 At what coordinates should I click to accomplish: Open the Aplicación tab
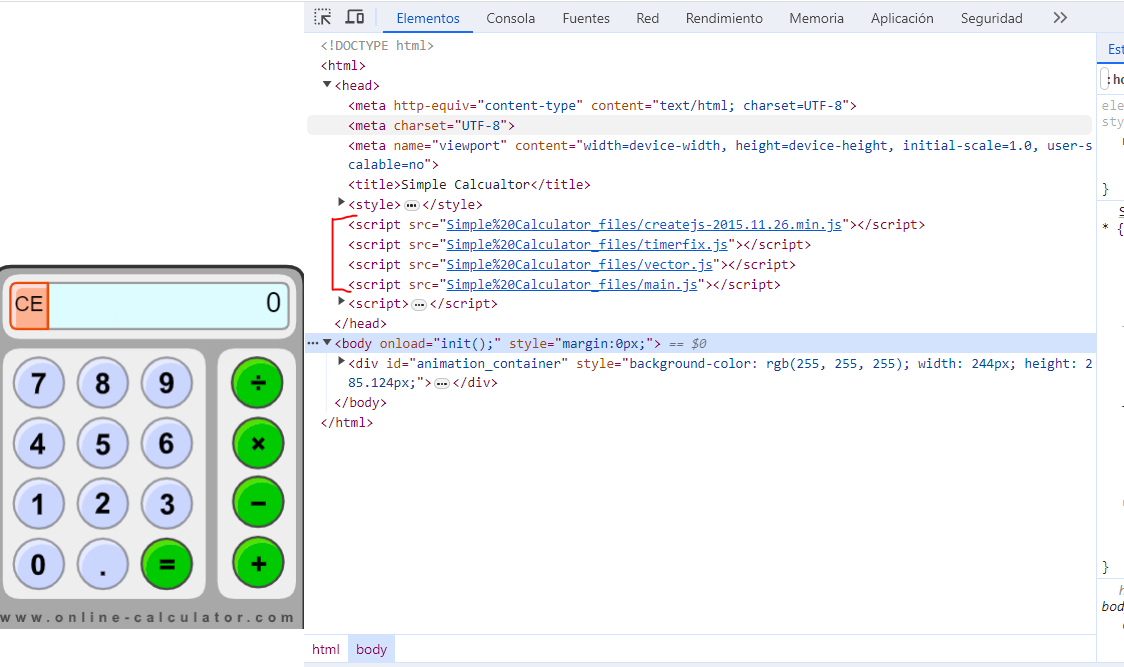click(x=902, y=18)
